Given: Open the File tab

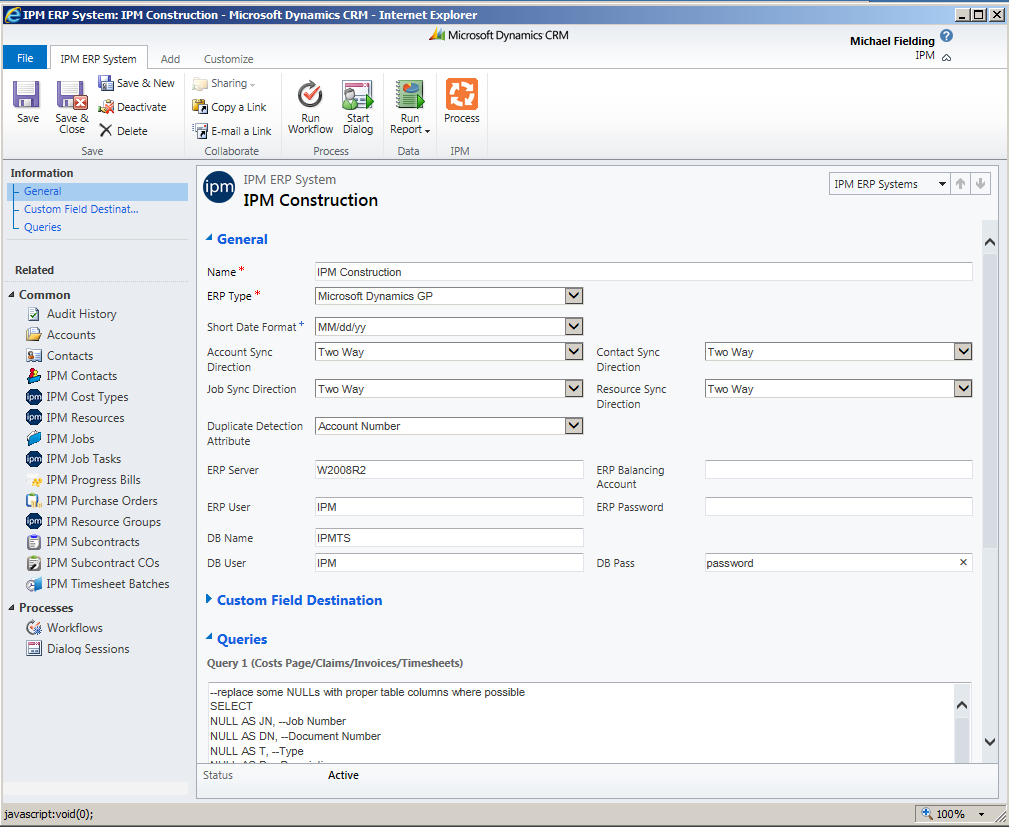Looking at the screenshot, I should [25, 58].
